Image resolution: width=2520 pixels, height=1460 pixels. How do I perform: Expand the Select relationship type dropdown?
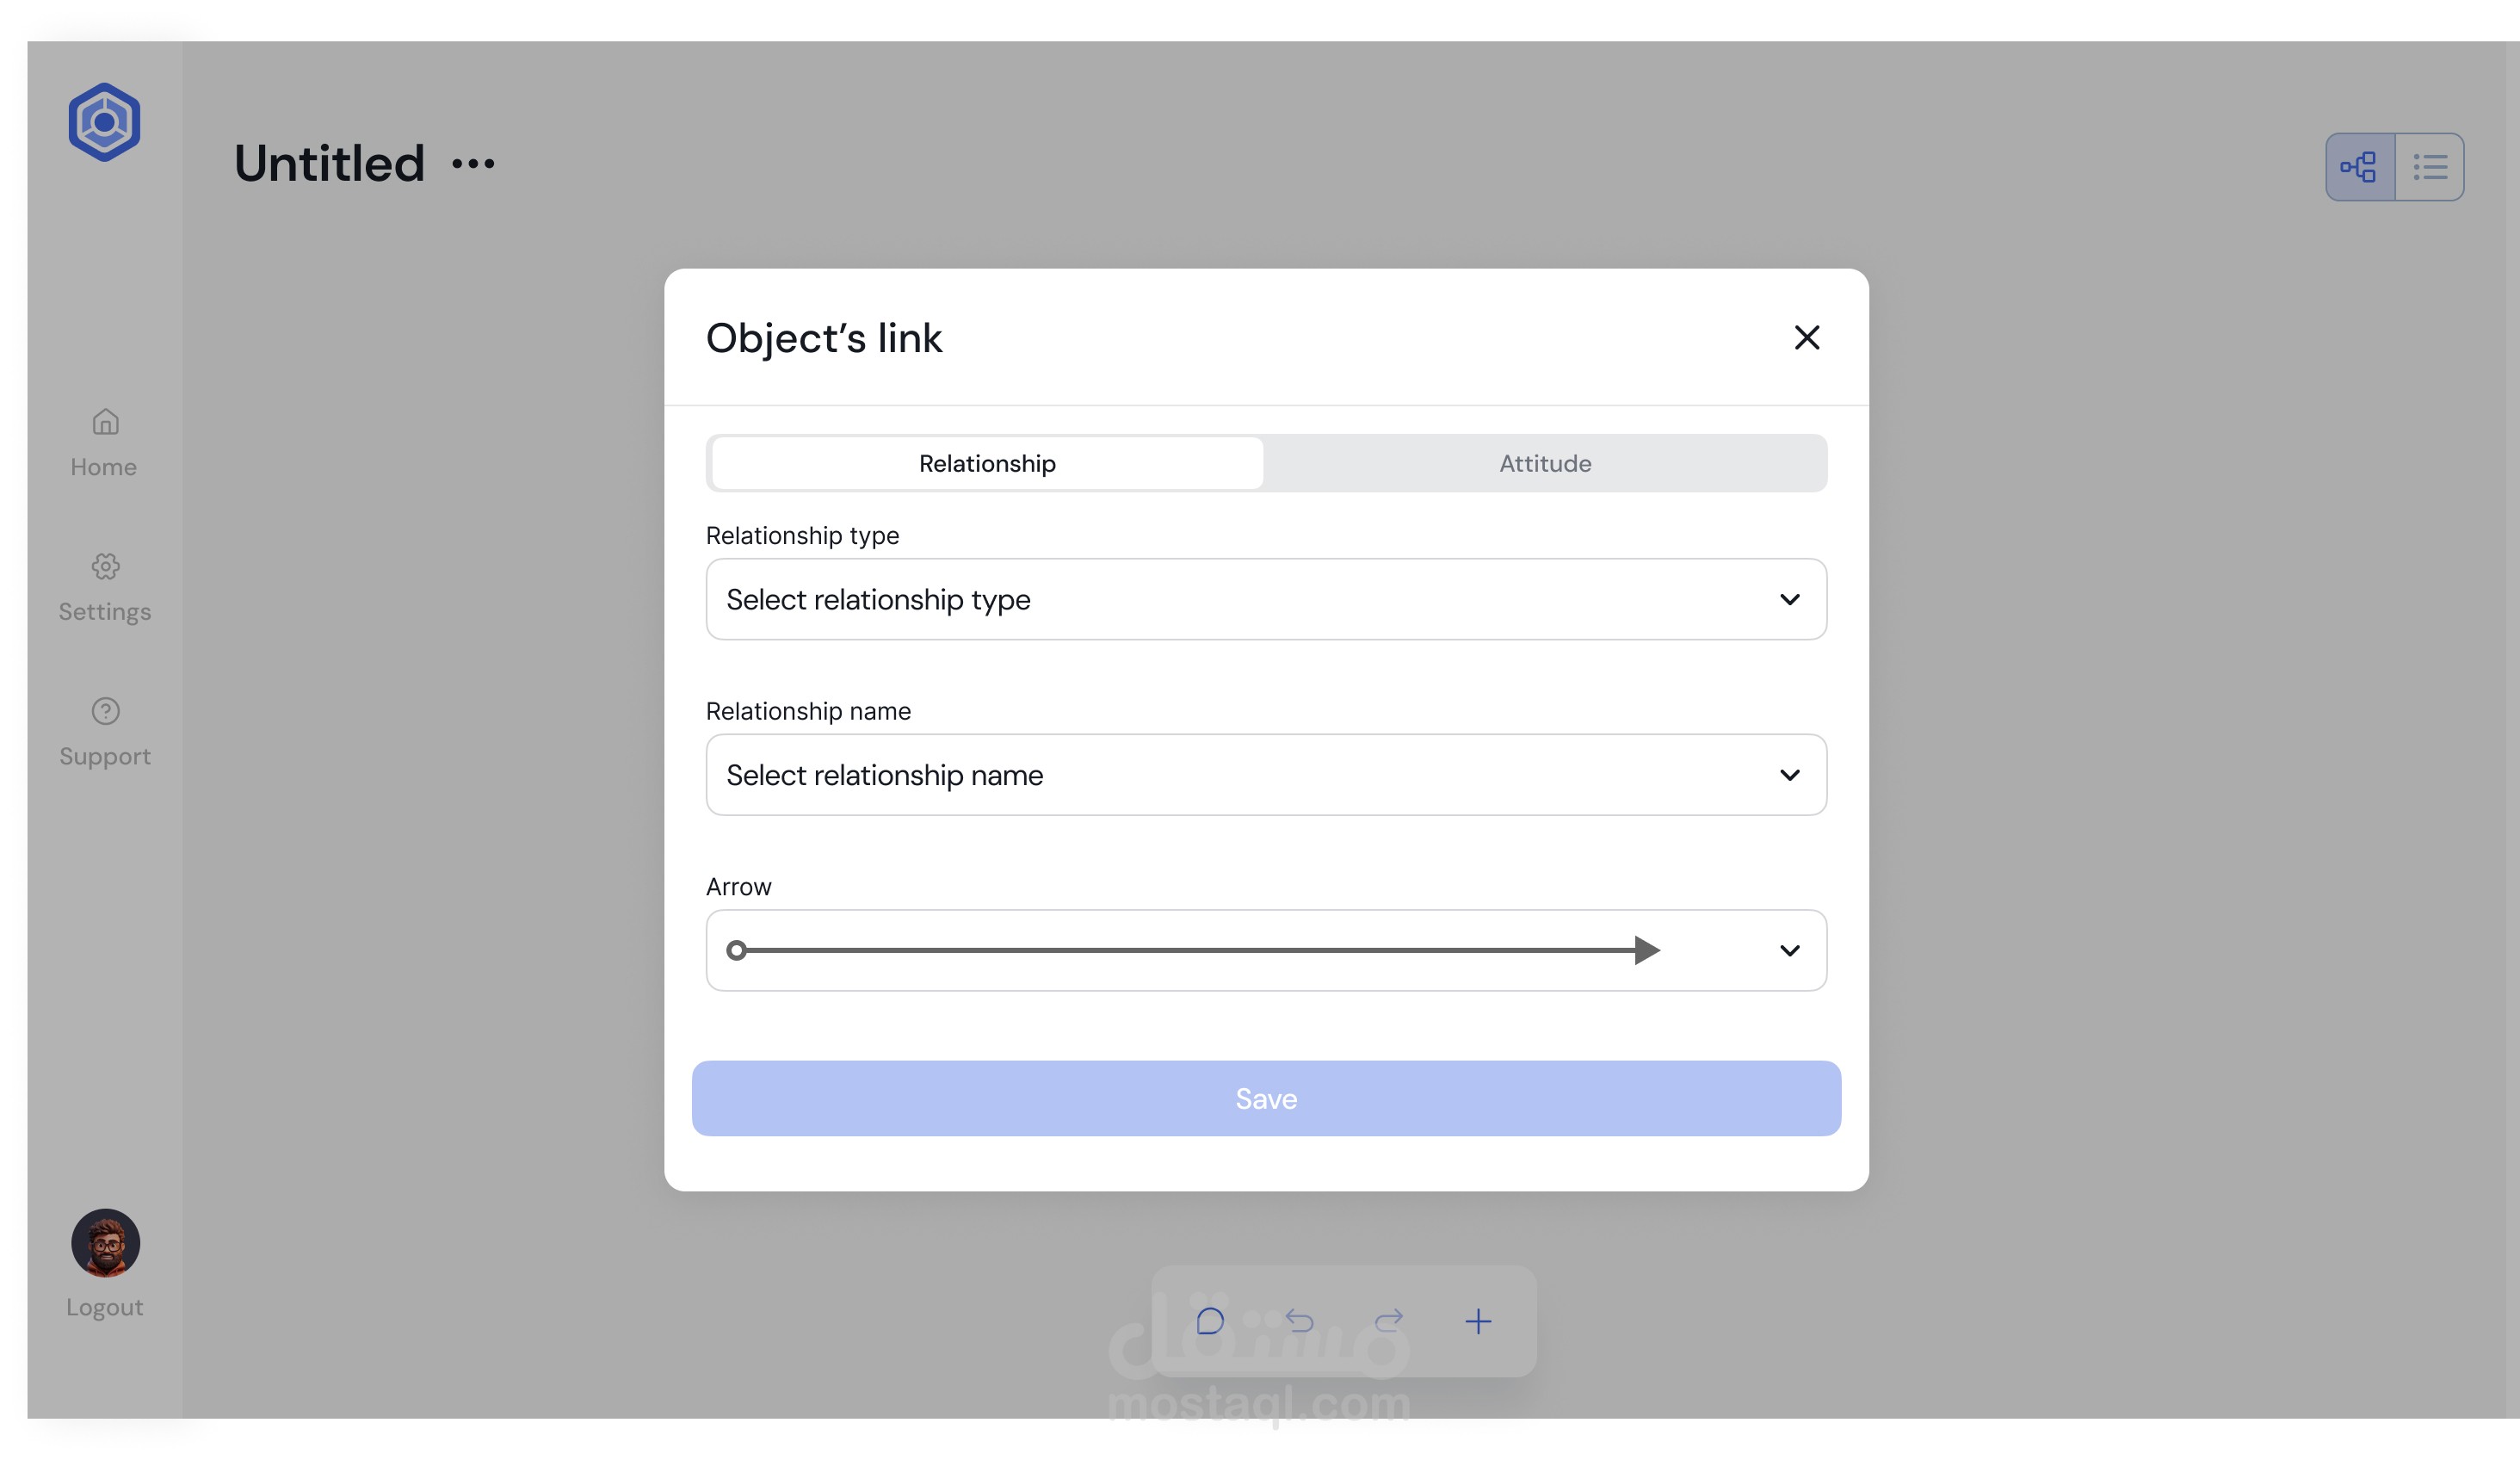click(x=1266, y=599)
